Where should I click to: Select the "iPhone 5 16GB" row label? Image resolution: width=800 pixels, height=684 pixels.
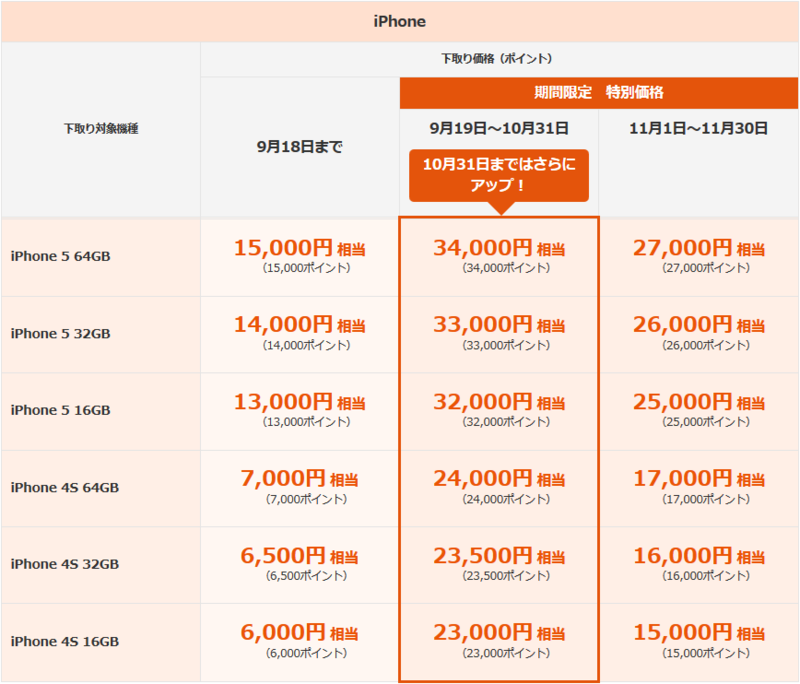[61, 410]
